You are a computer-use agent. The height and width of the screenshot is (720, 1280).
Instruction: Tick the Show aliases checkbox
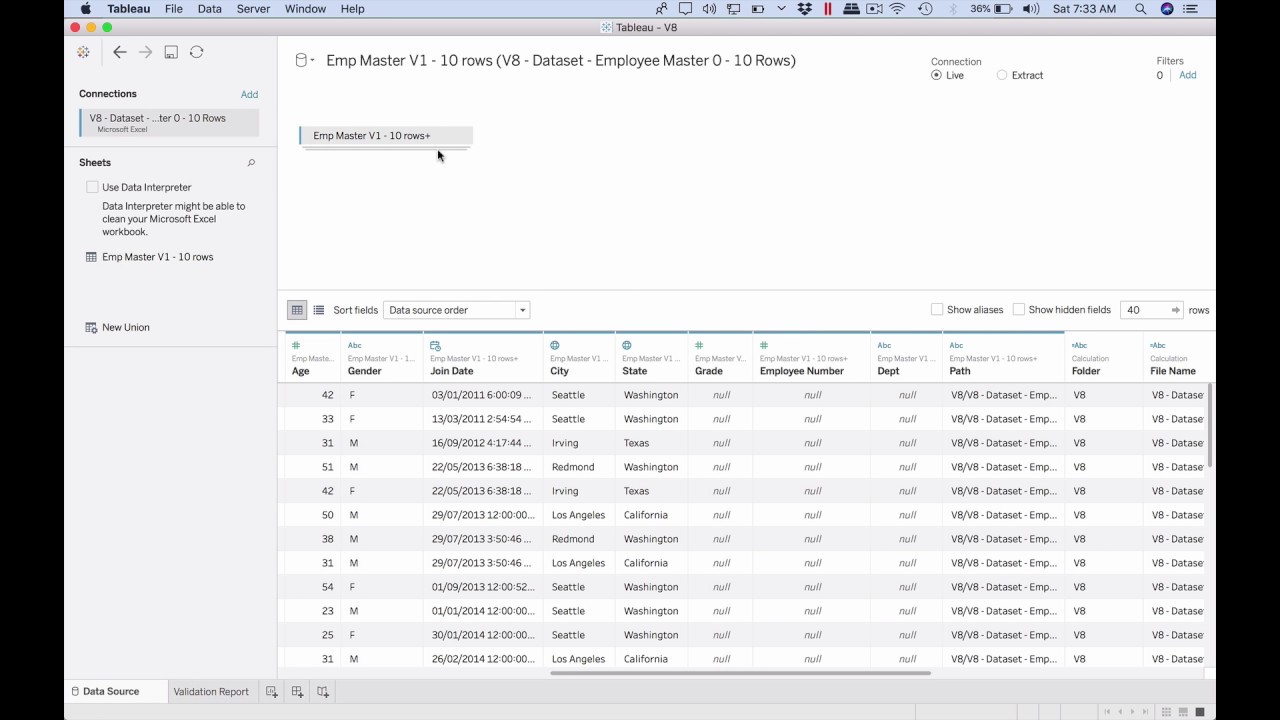(x=937, y=310)
